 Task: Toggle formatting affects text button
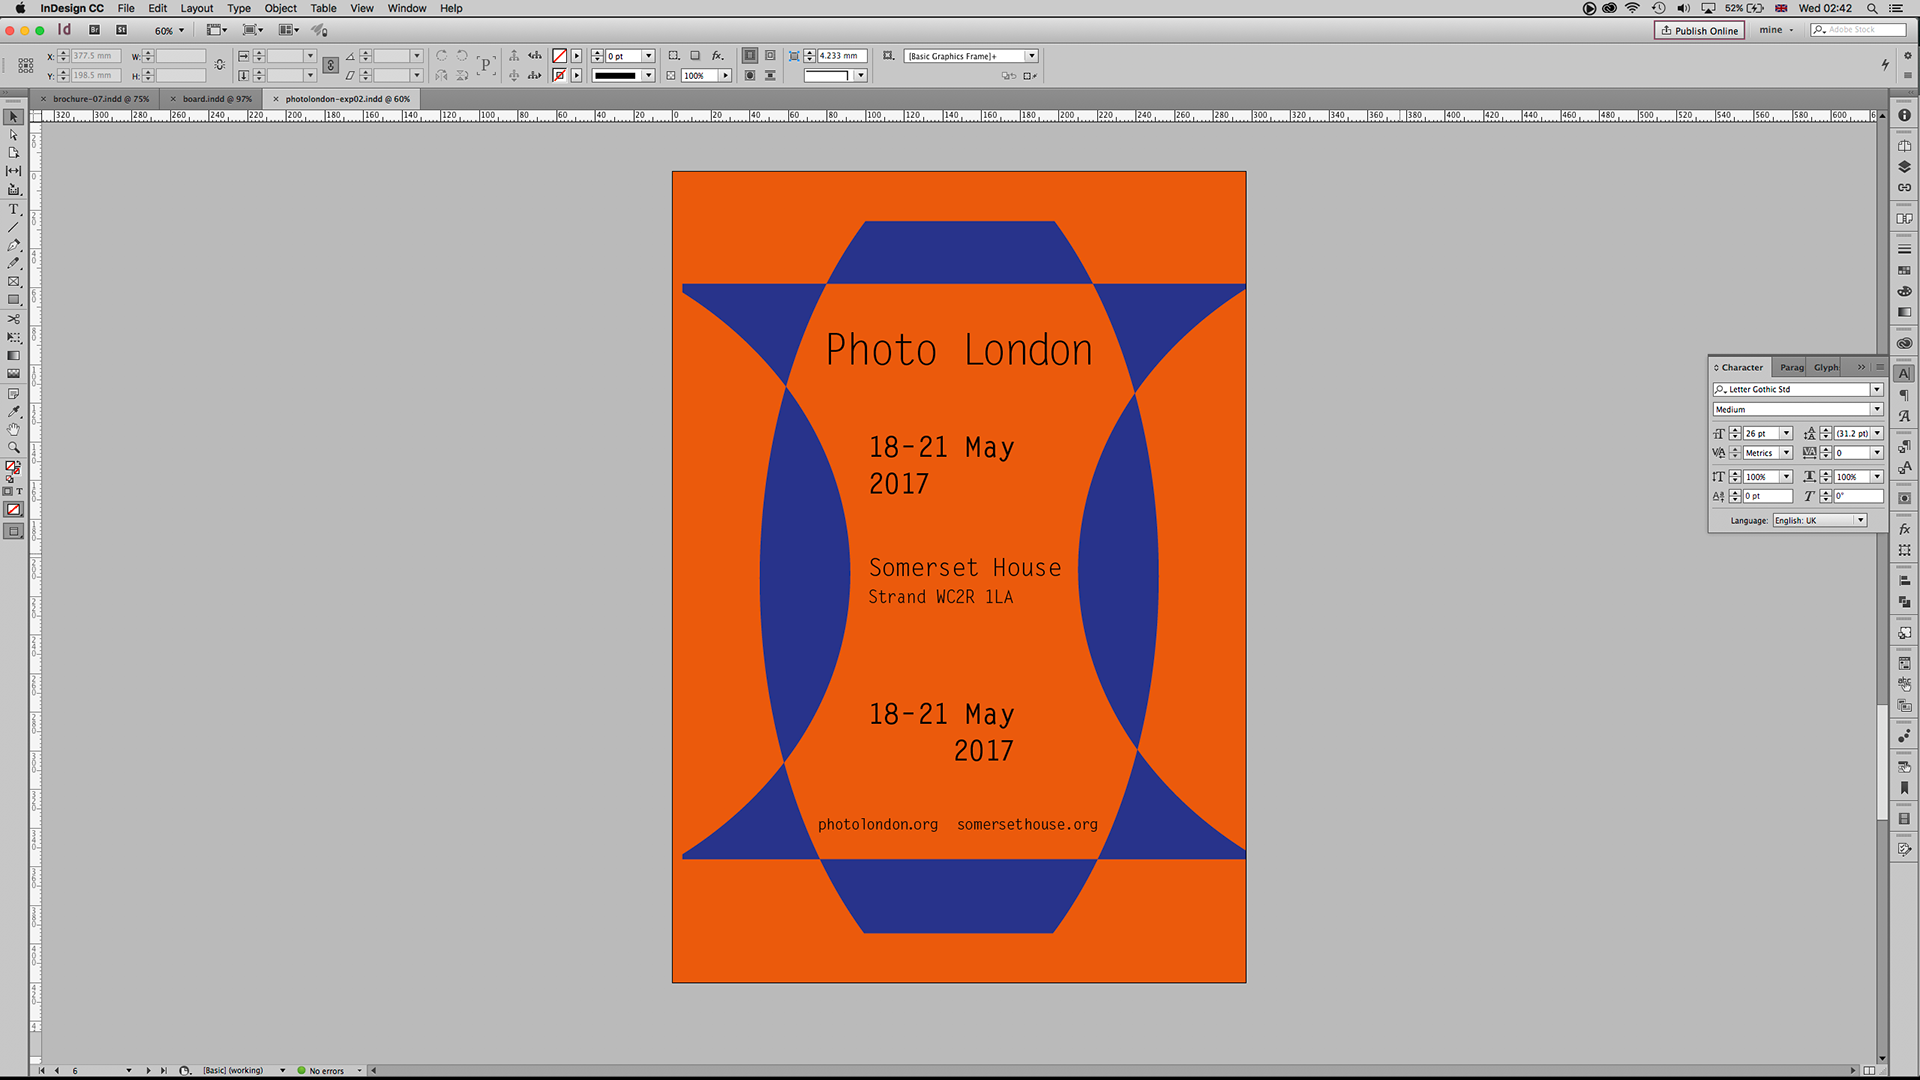(19, 491)
